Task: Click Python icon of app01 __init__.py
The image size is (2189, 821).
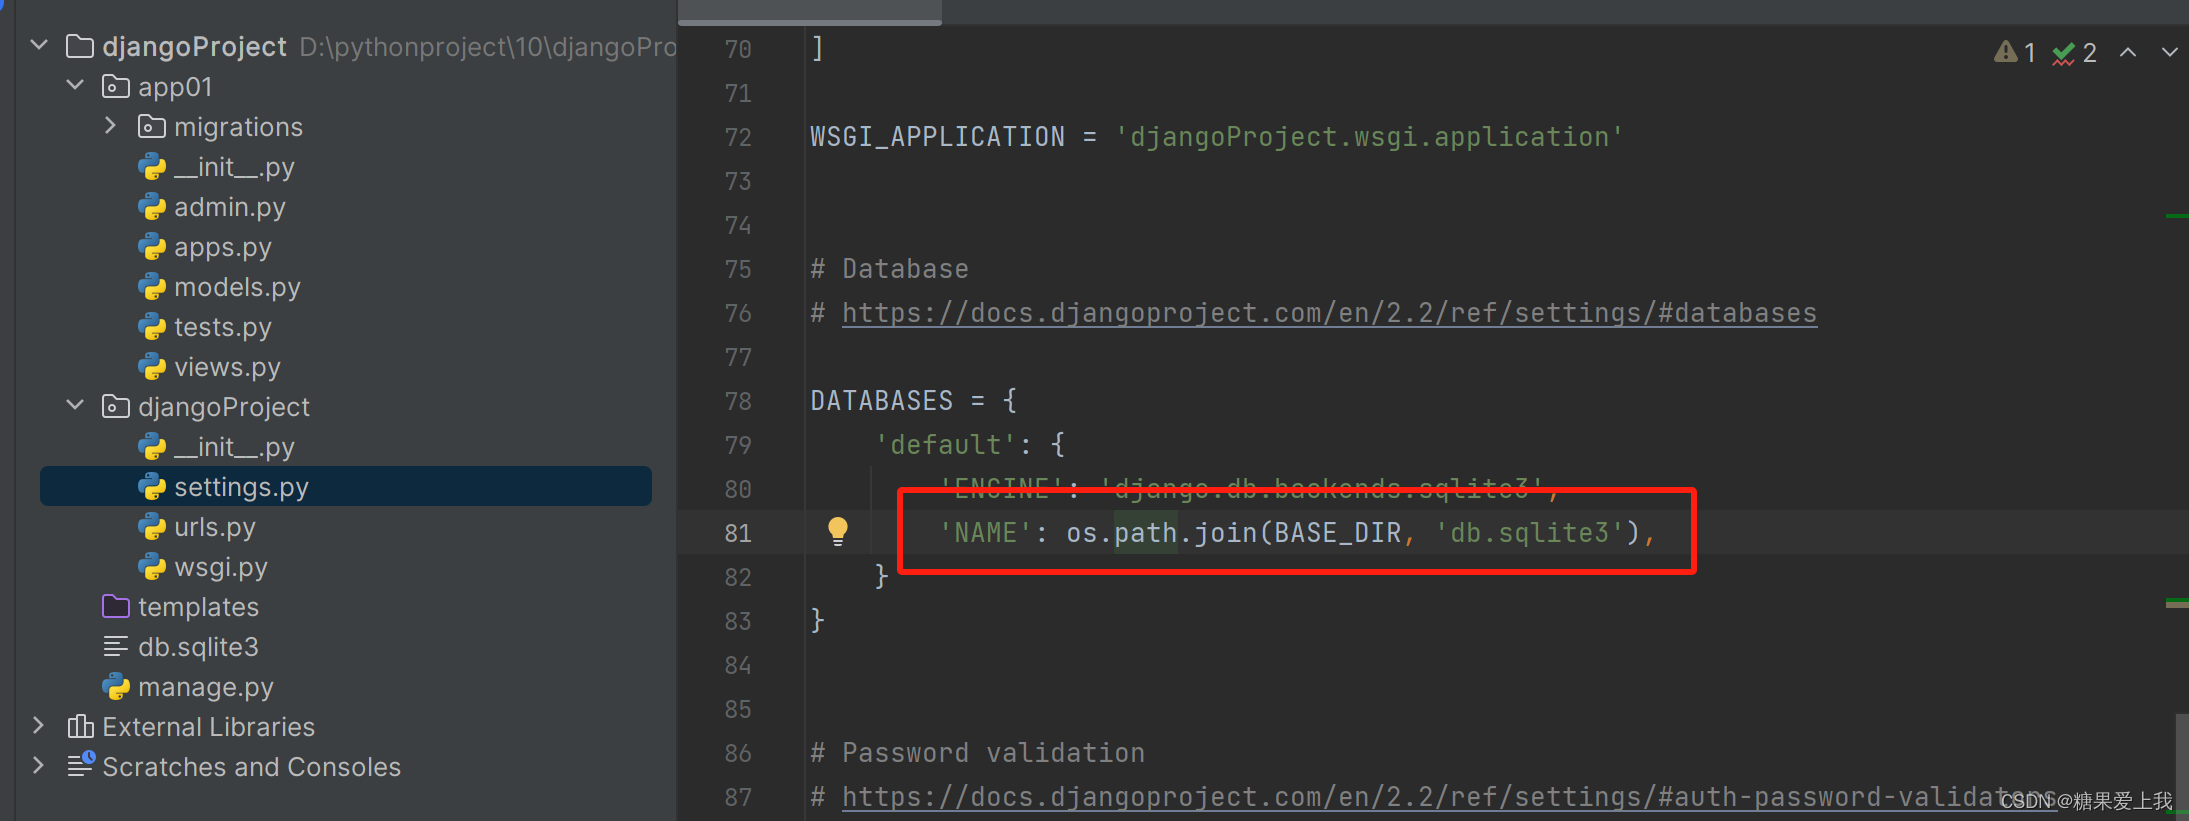Action: [x=152, y=167]
